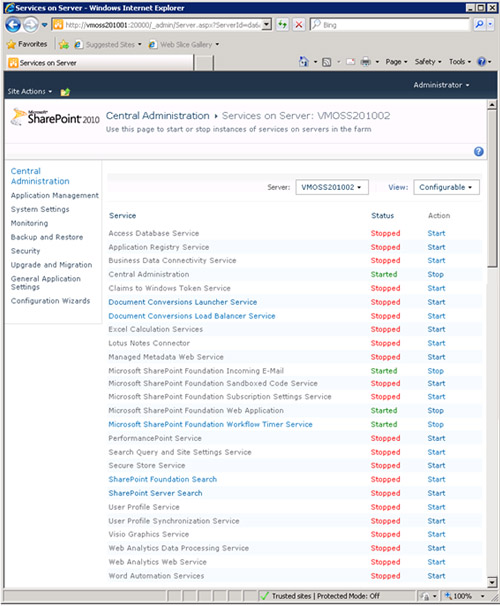500x606 pixels.
Task: Click the SharePoint 2010 logo
Action: (55, 117)
